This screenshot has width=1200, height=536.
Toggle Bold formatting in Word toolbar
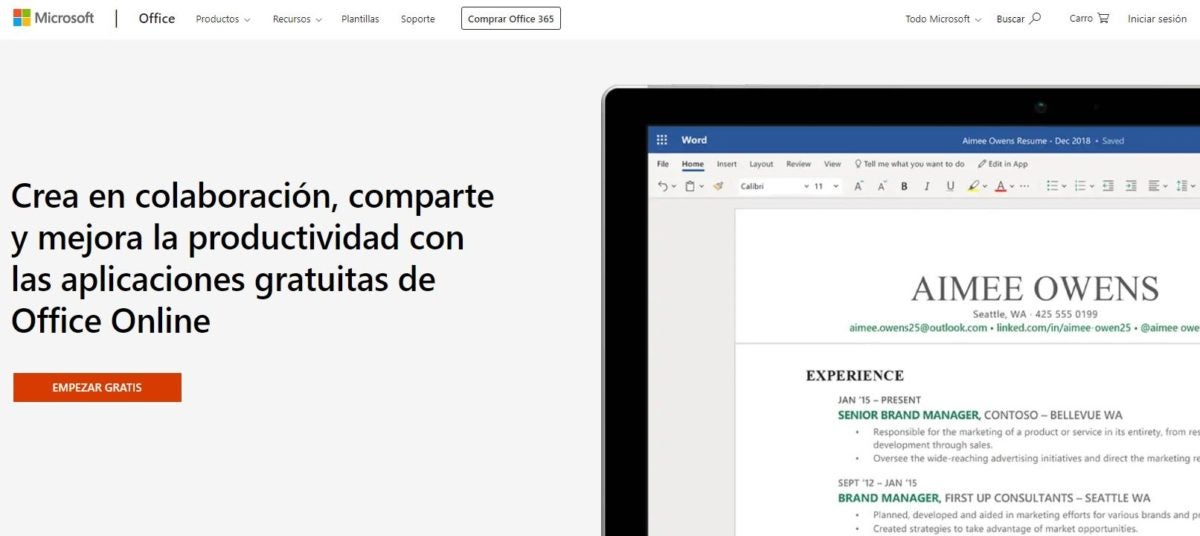pos(904,186)
